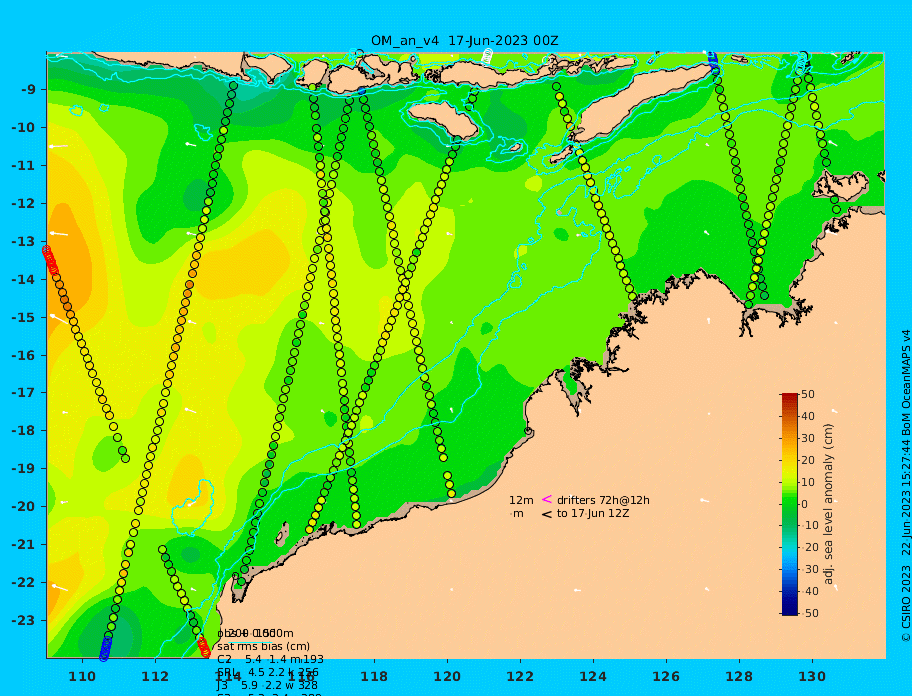Click the latitude axis label "-13"
This screenshot has width=912, height=696.
(x=23, y=241)
